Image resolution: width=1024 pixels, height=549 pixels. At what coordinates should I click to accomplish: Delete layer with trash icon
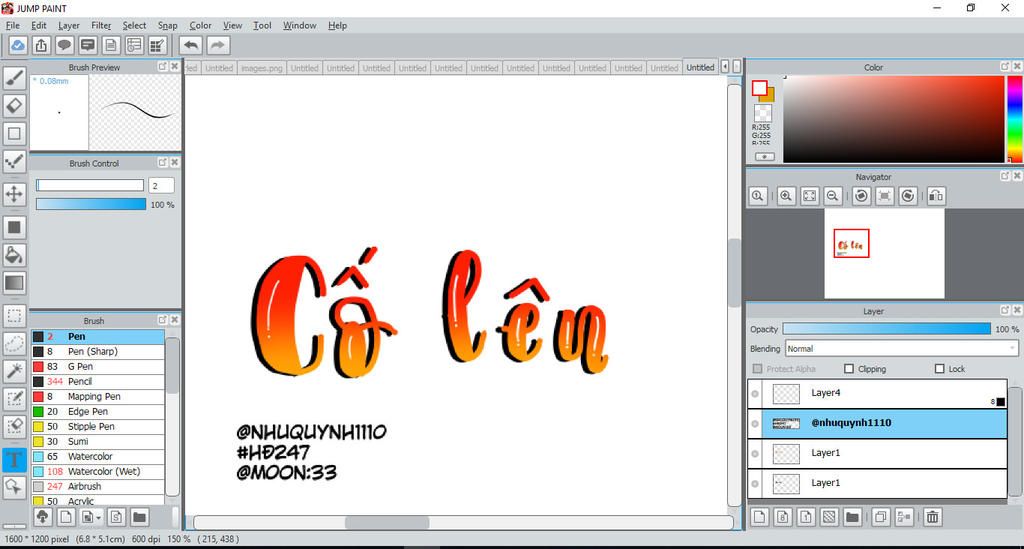coord(933,517)
